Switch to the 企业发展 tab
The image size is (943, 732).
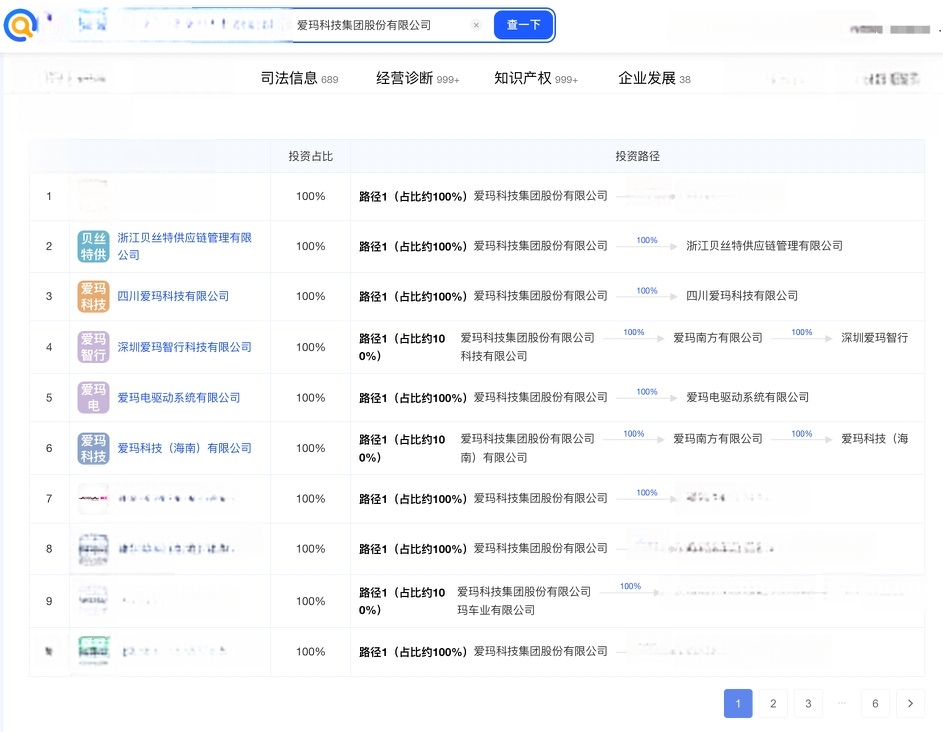pyautogui.click(x=654, y=78)
